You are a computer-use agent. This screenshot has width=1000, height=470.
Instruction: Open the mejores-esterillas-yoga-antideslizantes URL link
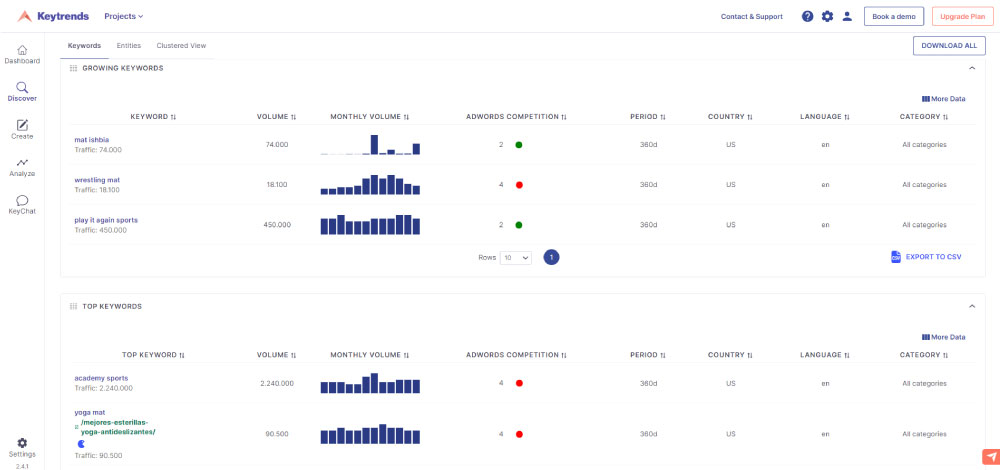point(118,427)
